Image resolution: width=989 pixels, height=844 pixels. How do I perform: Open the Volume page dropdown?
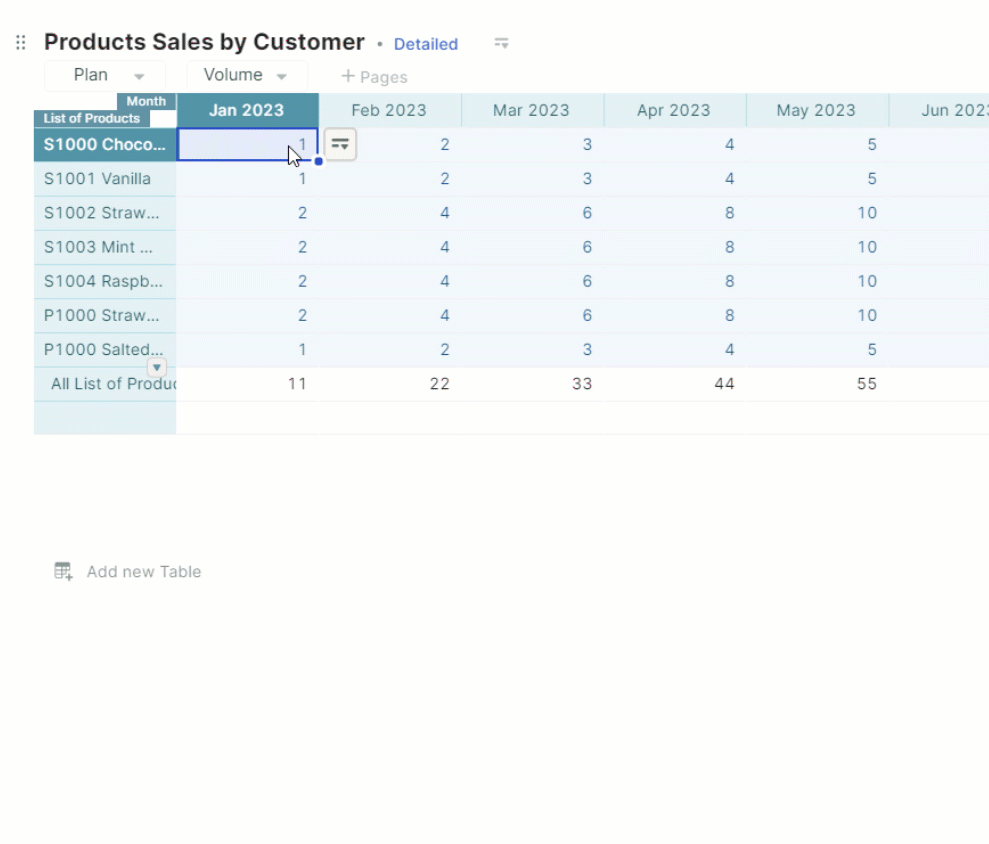click(x=247, y=76)
